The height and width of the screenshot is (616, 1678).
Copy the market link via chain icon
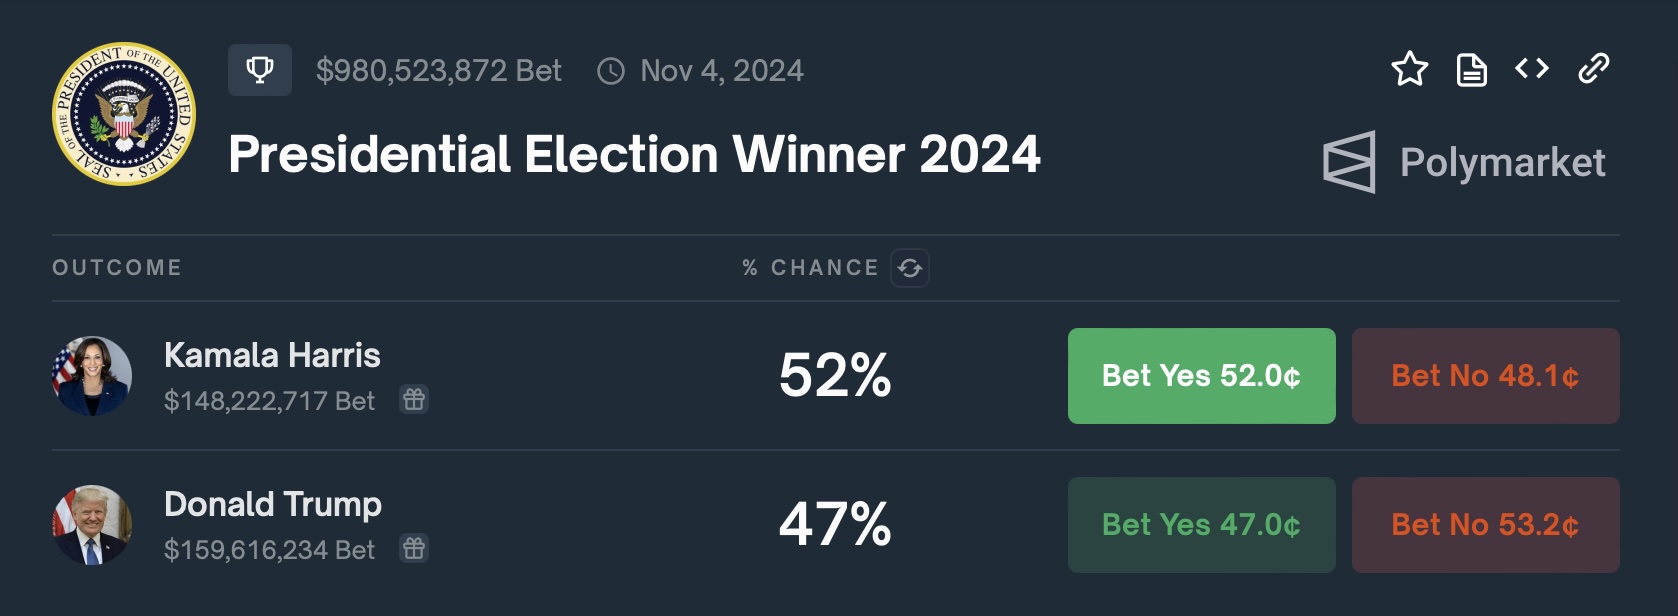(x=1593, y=69)
